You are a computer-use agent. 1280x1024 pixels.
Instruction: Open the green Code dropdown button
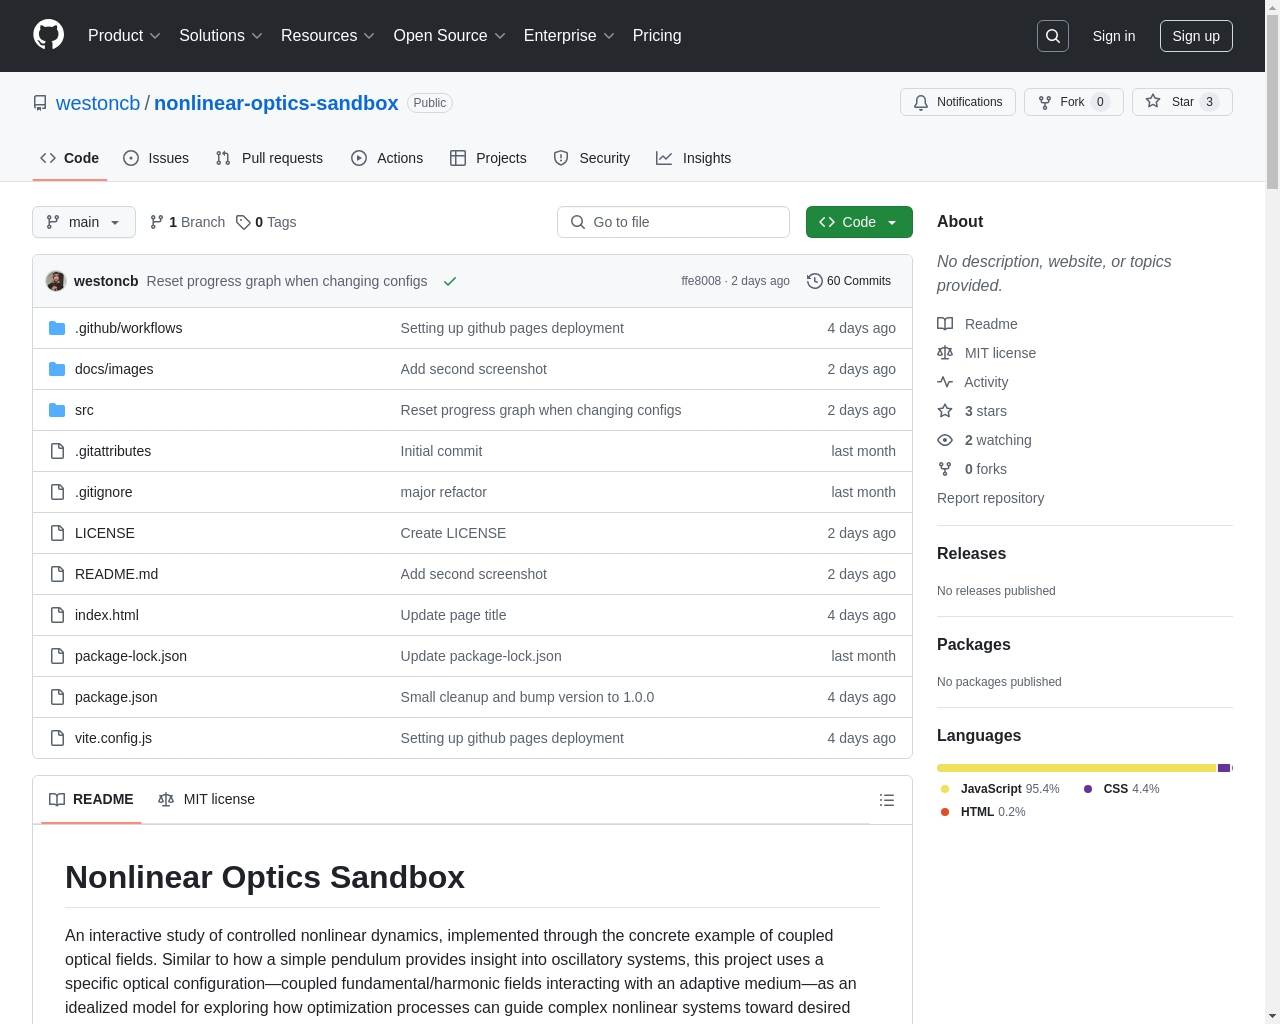[859, 222]
